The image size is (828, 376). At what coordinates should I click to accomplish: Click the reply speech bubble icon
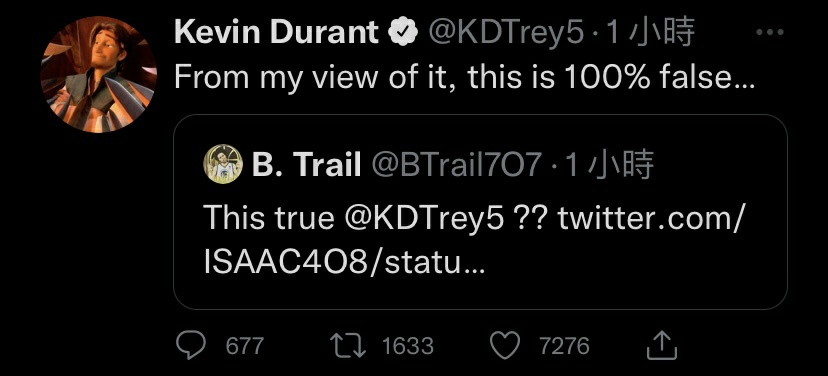coord(191,345)
